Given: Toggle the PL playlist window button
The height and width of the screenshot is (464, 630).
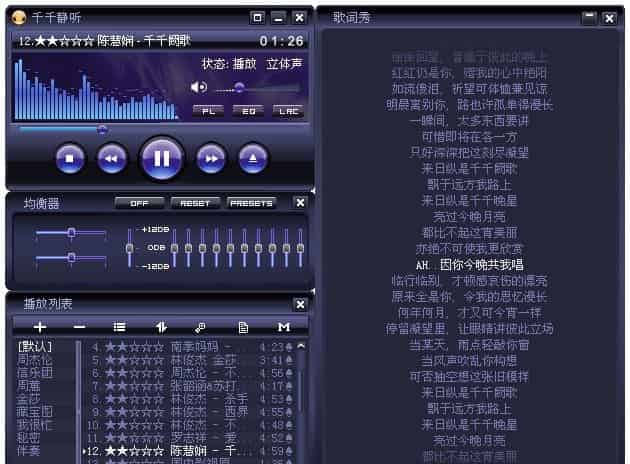Looking at the screenshot, I should [x=208, y=111].
